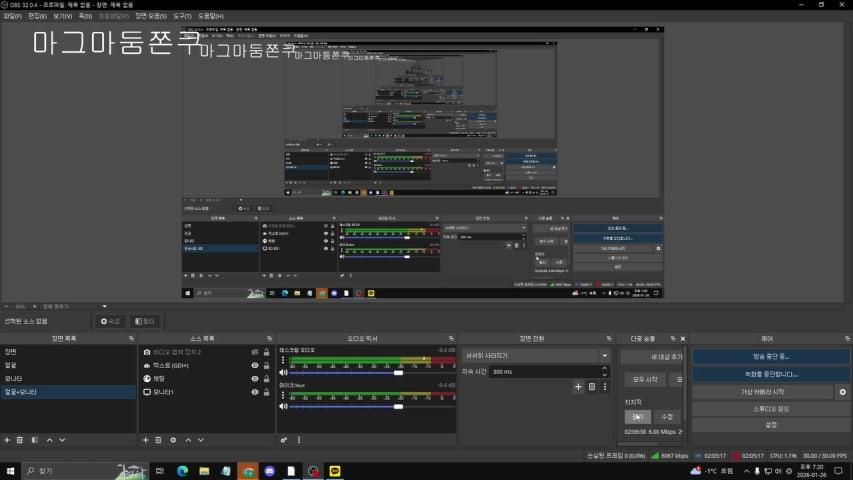Viewport: 853px width, 480px height.
Task: Add a new source with the plus icon
Action: coord(145,440)
